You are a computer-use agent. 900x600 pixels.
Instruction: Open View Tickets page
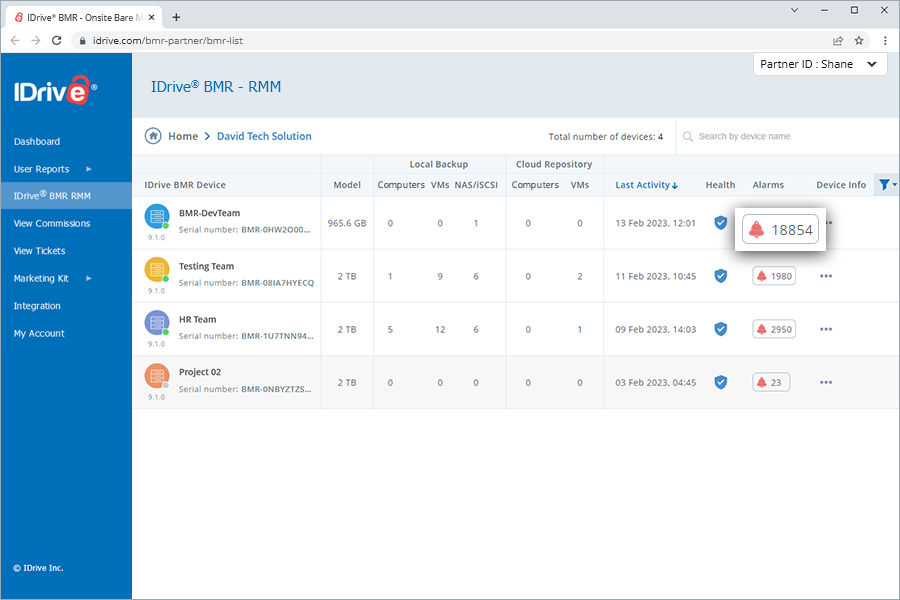pyautogui.click(x=40, y=251)
